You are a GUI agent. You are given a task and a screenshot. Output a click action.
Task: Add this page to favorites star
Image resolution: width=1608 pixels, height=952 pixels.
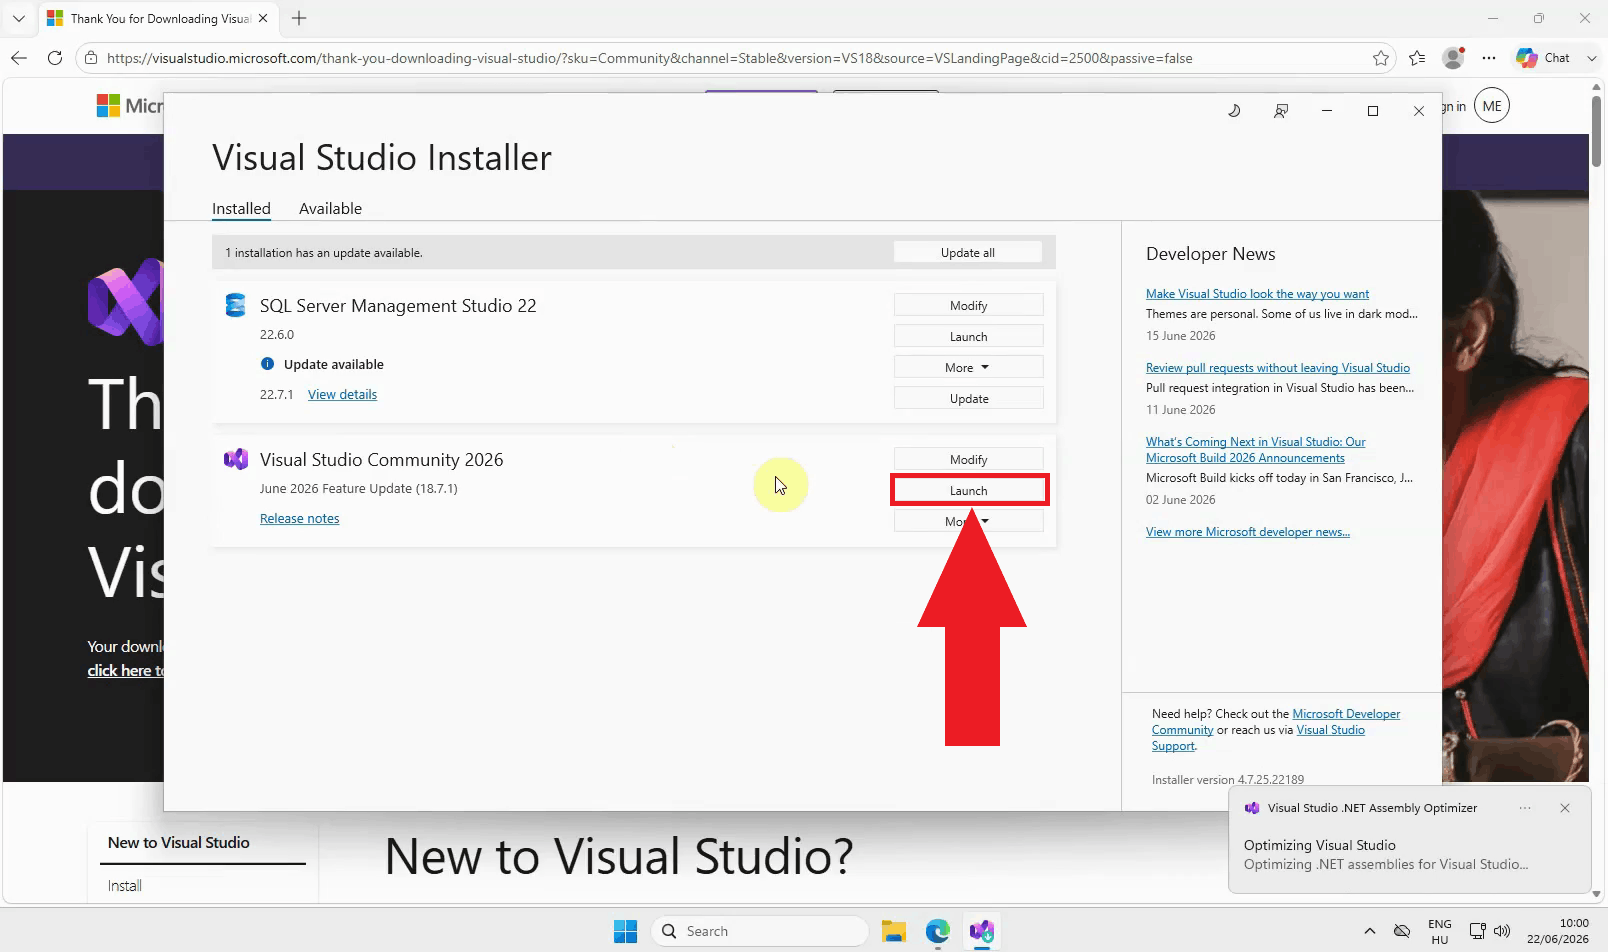coord(1381,58)
